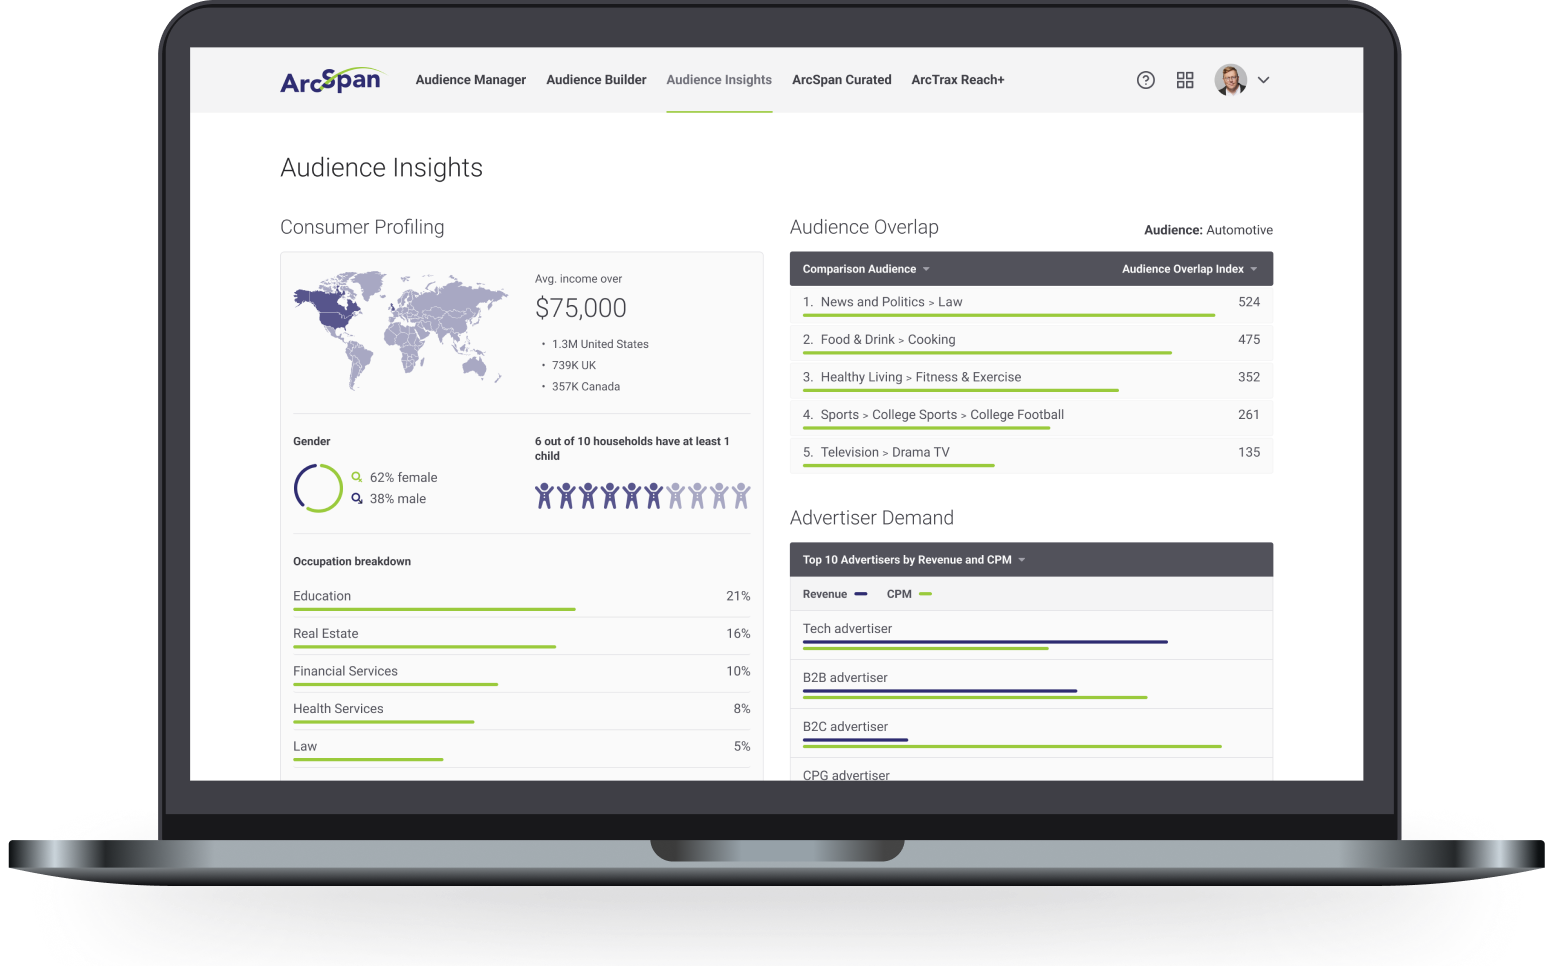Click the B2C advertiser row
Viewport: 1556px width, 966px height.
[x=1031, y=733]
